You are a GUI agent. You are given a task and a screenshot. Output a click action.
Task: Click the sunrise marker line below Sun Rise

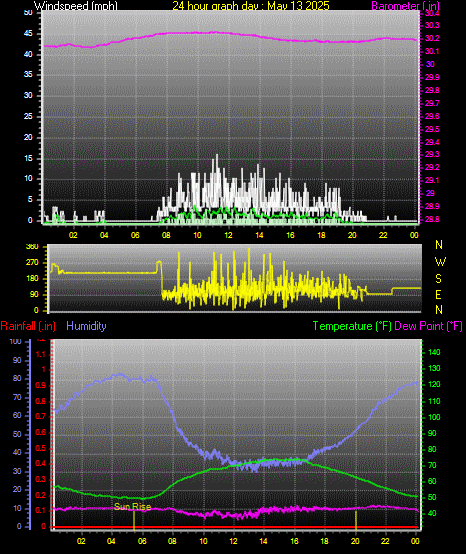click(x=134, y=520)
